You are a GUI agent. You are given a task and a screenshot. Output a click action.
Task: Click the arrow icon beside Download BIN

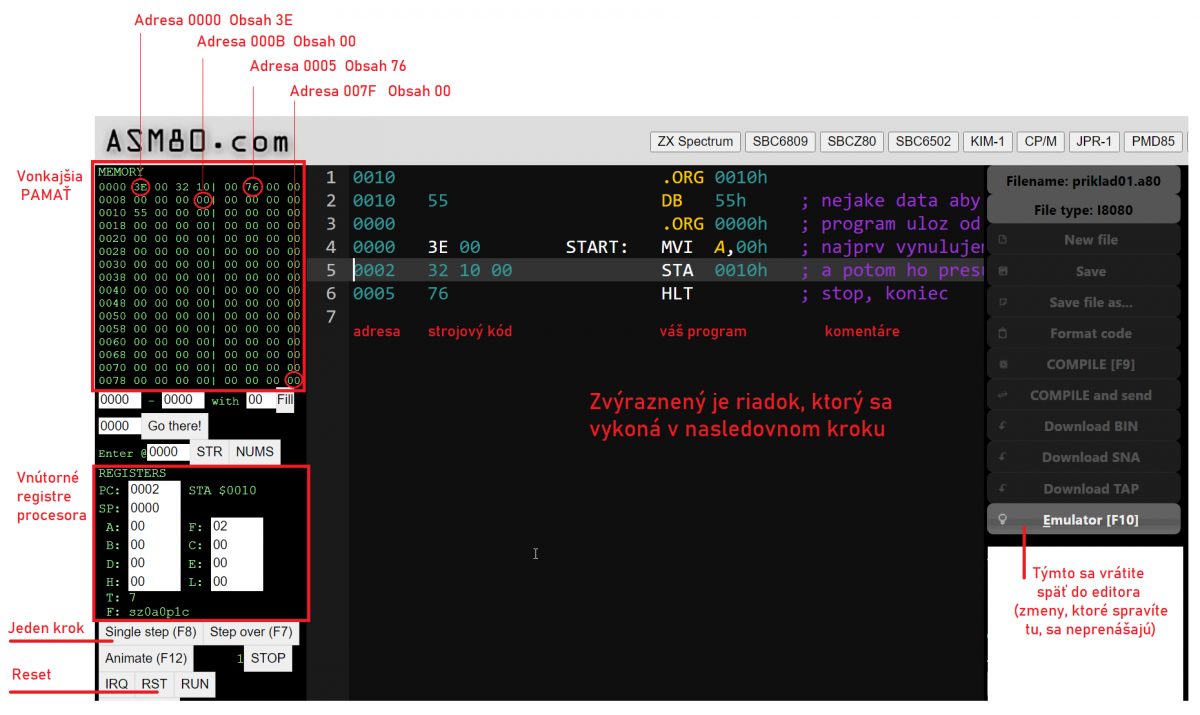(1002, 426)
